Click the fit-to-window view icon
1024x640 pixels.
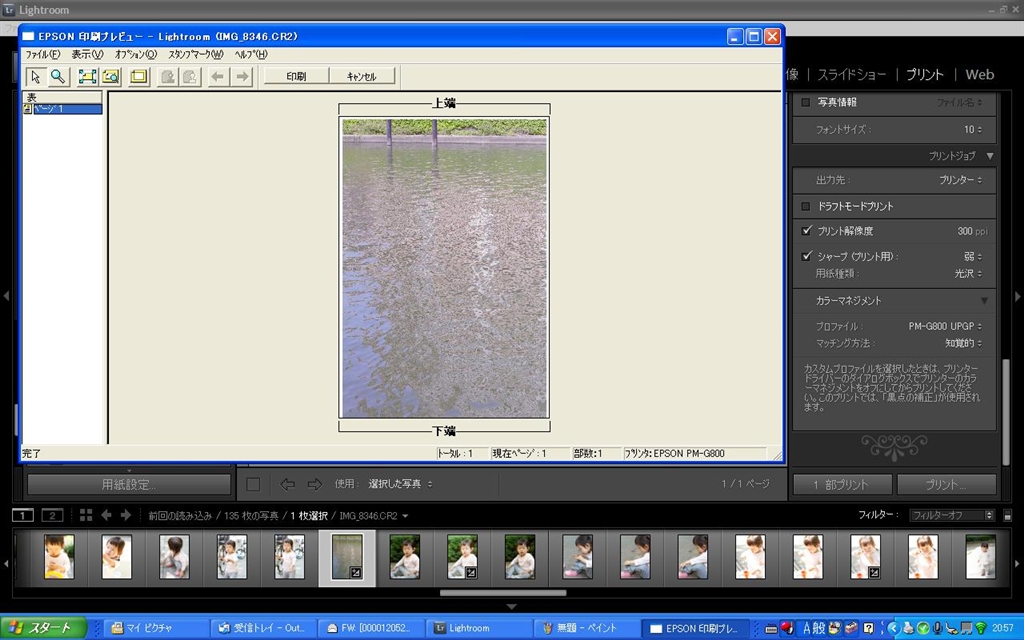(87, 76)
